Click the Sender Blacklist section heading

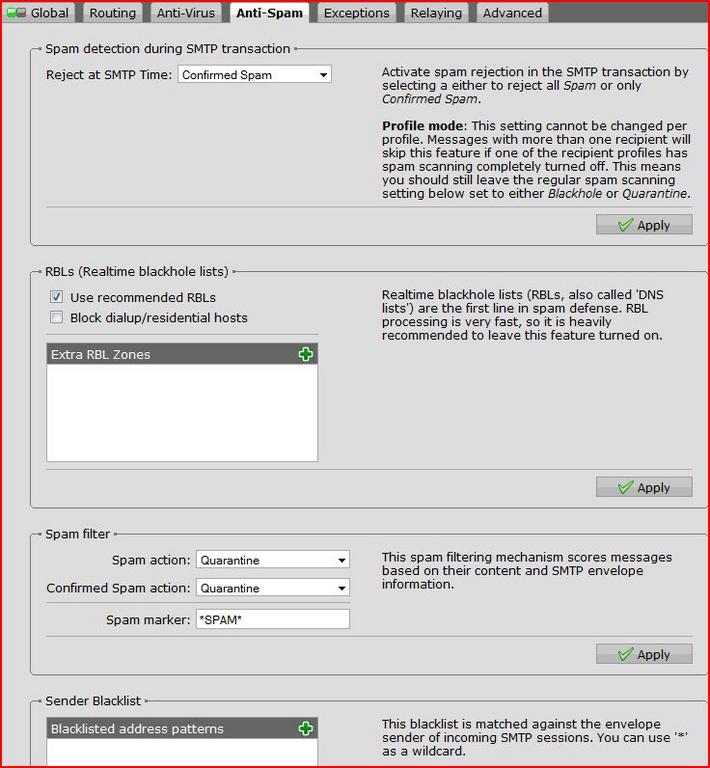tap(93, 701)
